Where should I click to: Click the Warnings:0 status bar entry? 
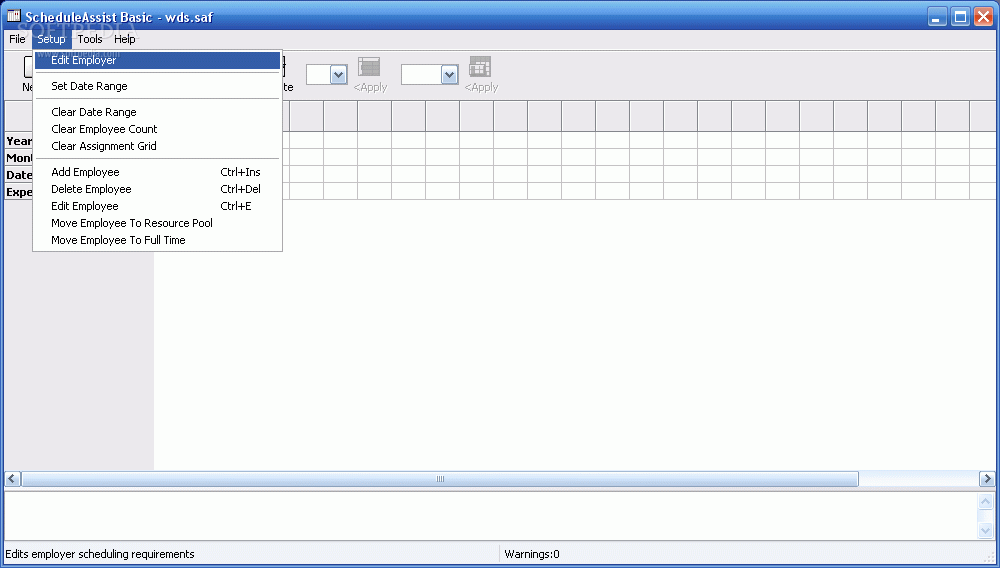tap(532, 554)
